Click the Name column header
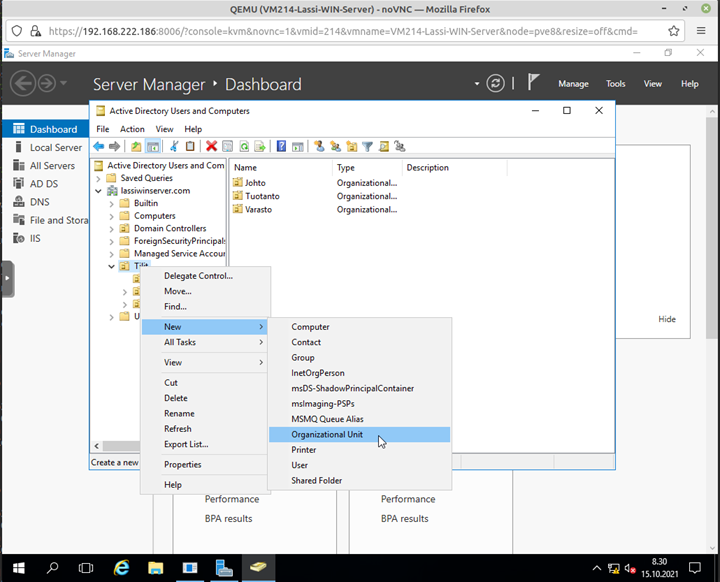 pyautogui.click(x=281, y=168)
